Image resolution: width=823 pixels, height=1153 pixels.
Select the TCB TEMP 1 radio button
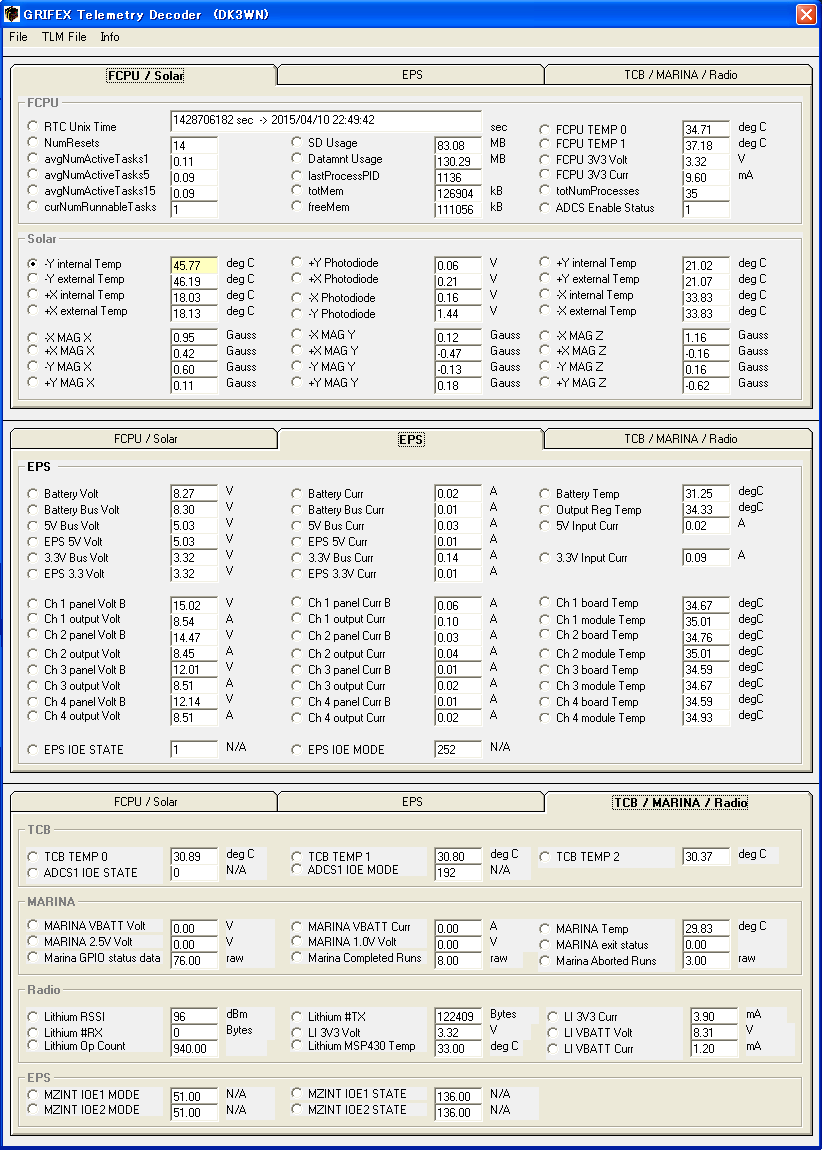[296, 857]
